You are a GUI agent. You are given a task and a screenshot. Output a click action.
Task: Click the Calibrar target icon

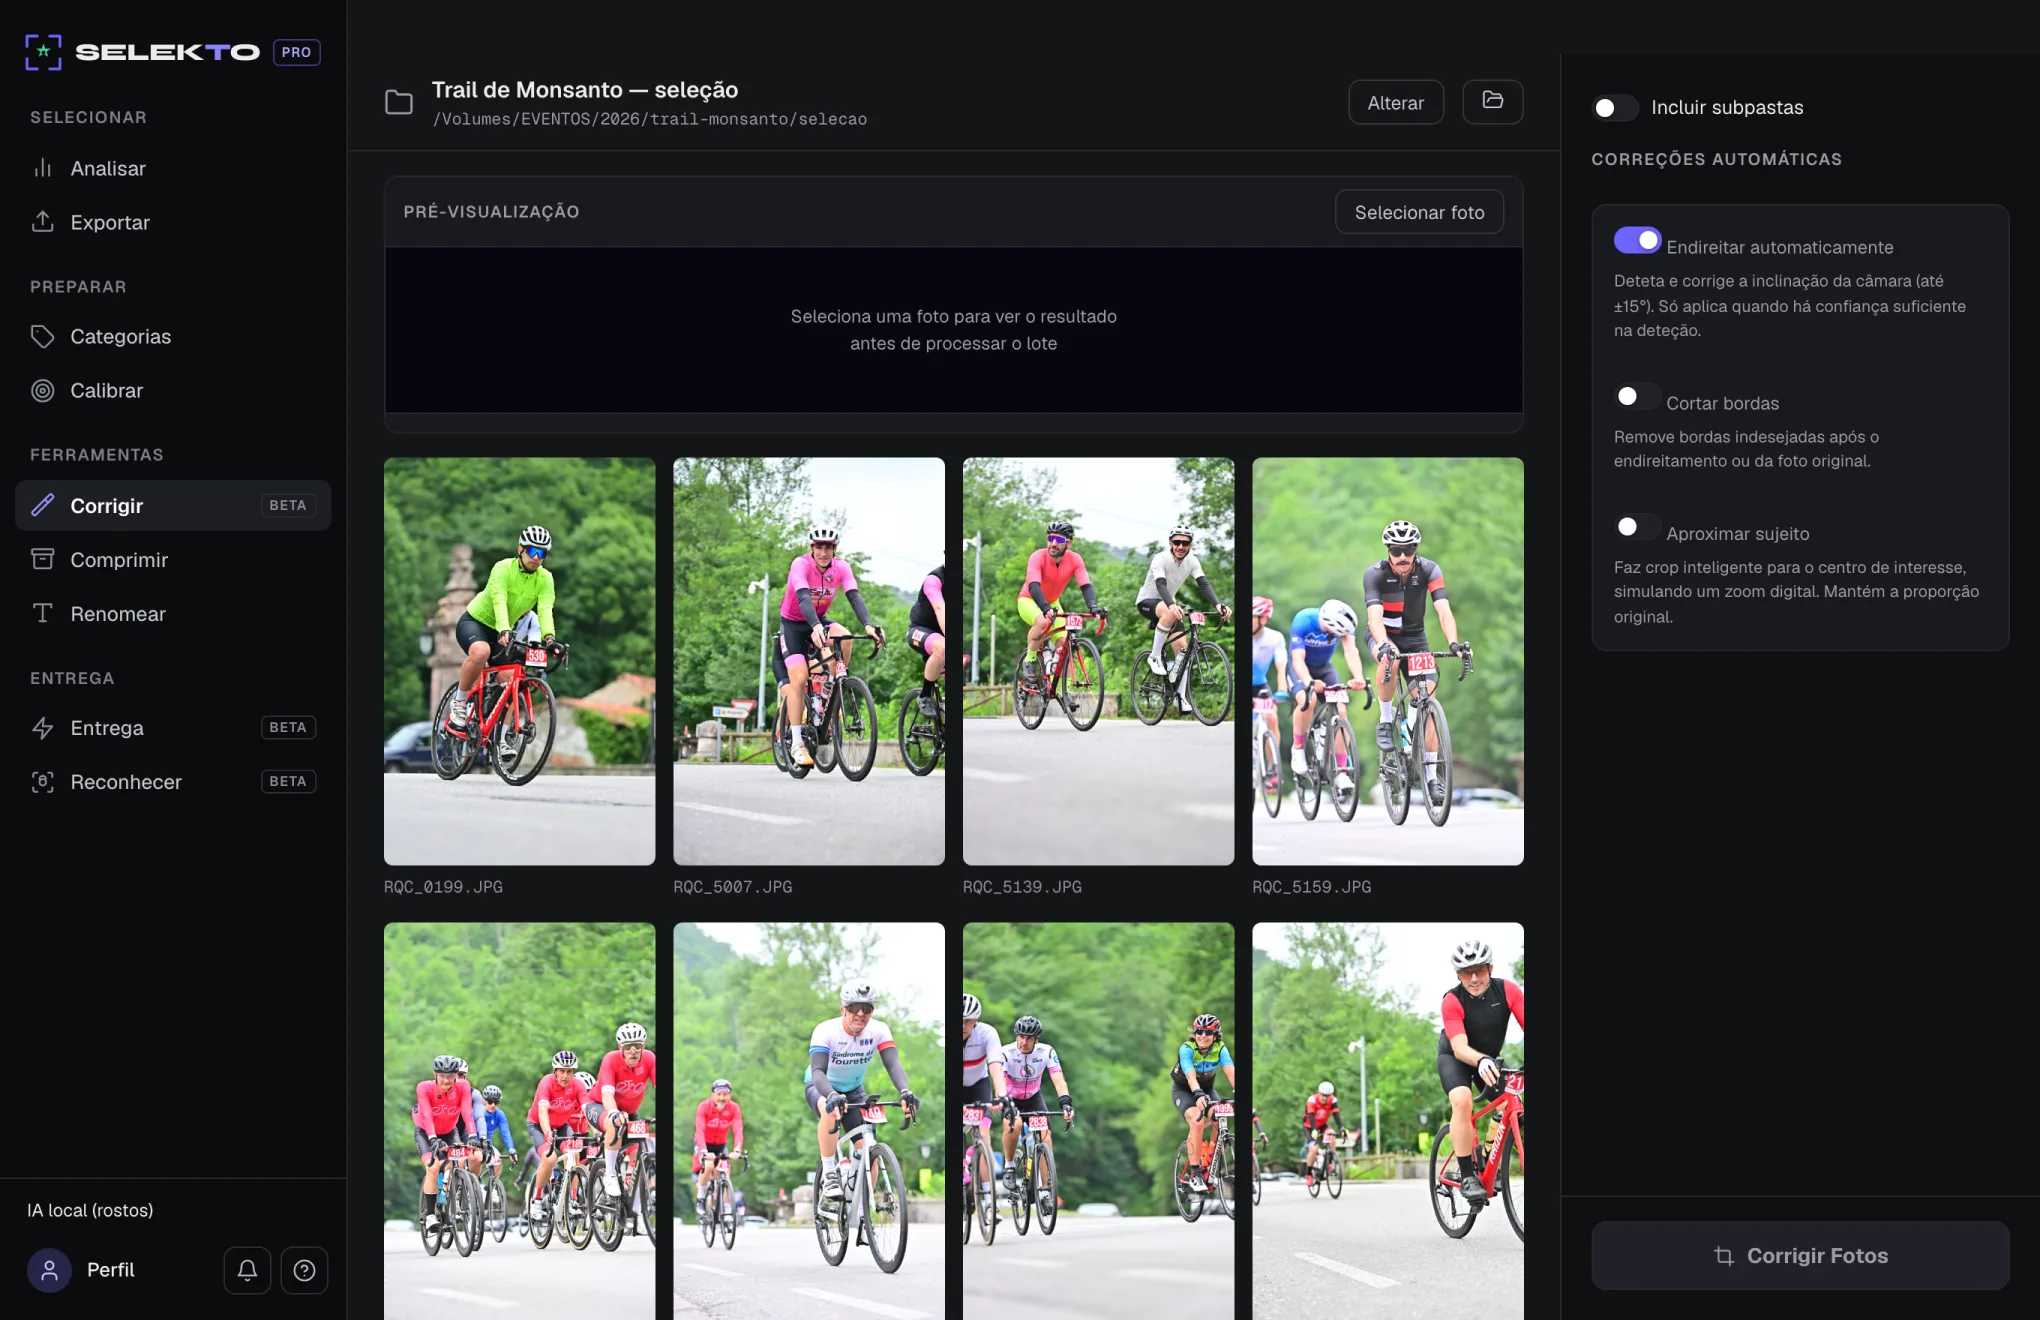tap(42, 390)
